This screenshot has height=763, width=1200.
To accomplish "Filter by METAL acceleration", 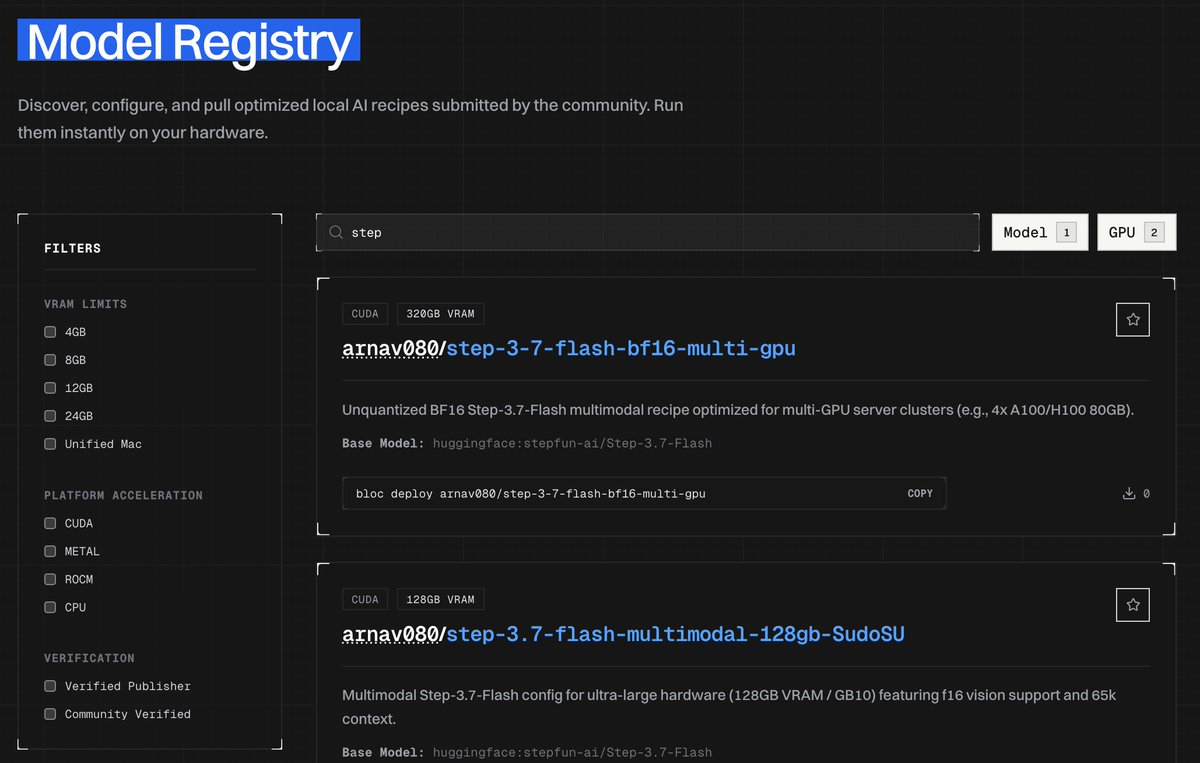I will click(x=50, y=551).
